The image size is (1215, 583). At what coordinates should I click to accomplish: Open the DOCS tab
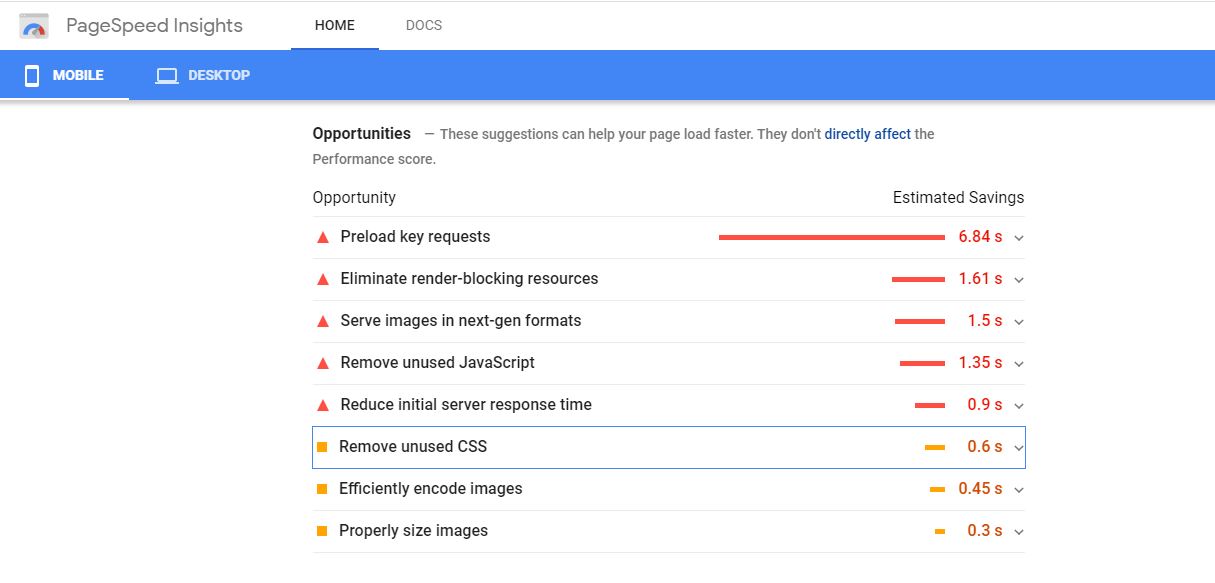pyautogui.click(x=424, y=25)
